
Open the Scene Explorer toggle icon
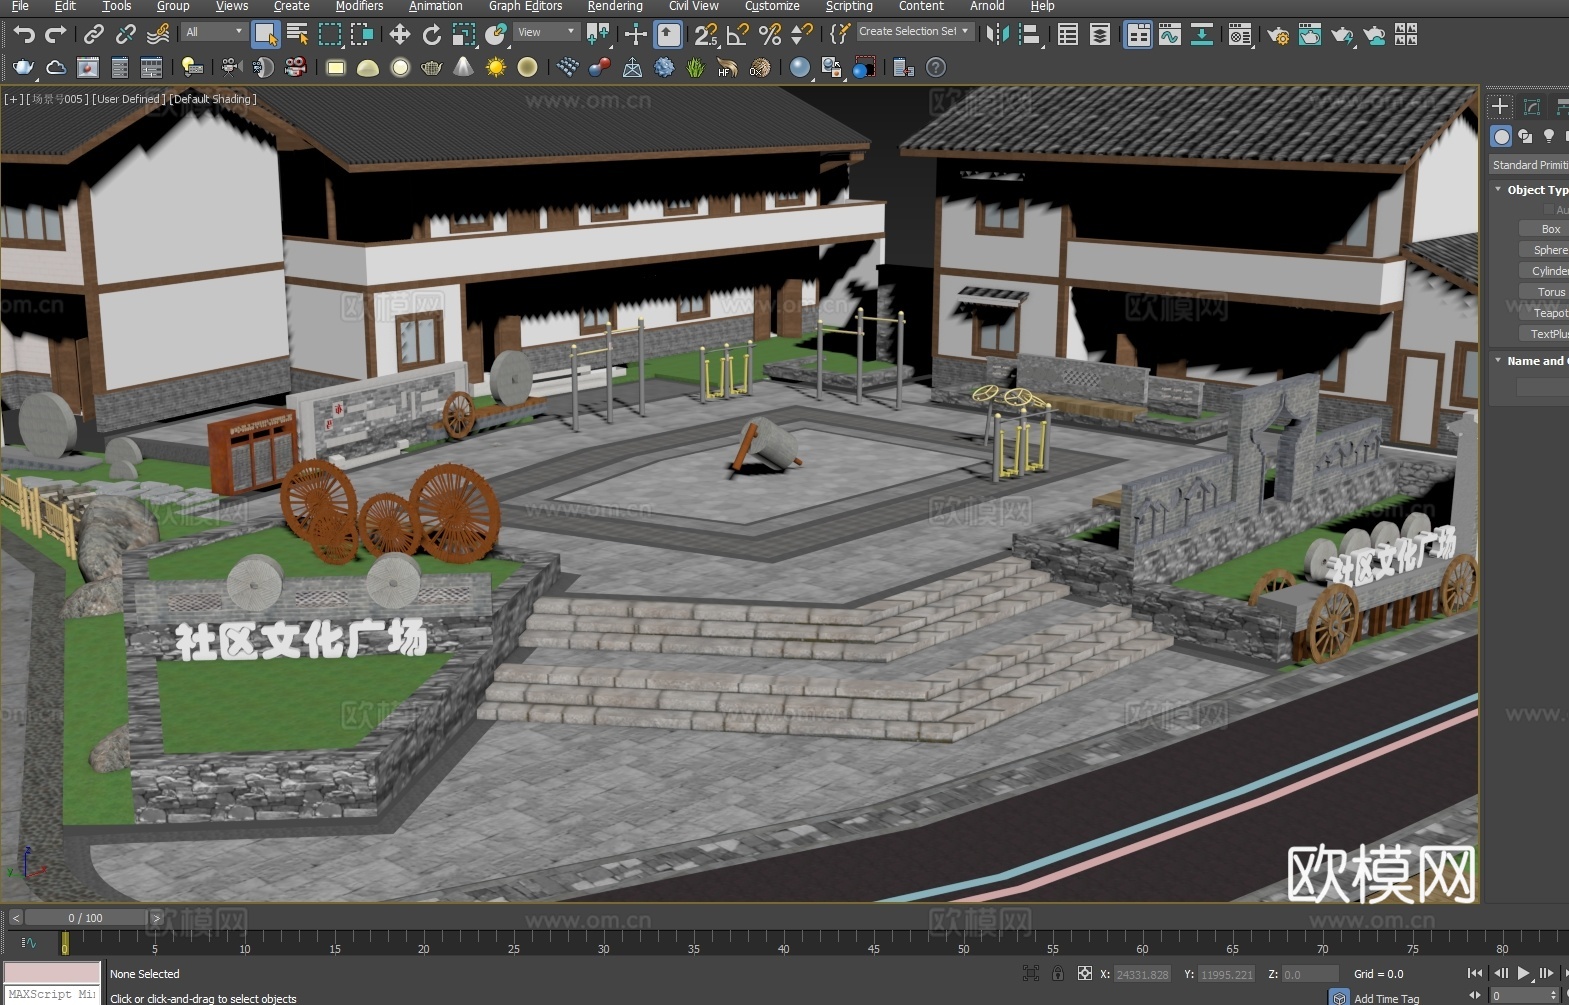tap(1068, 35)
